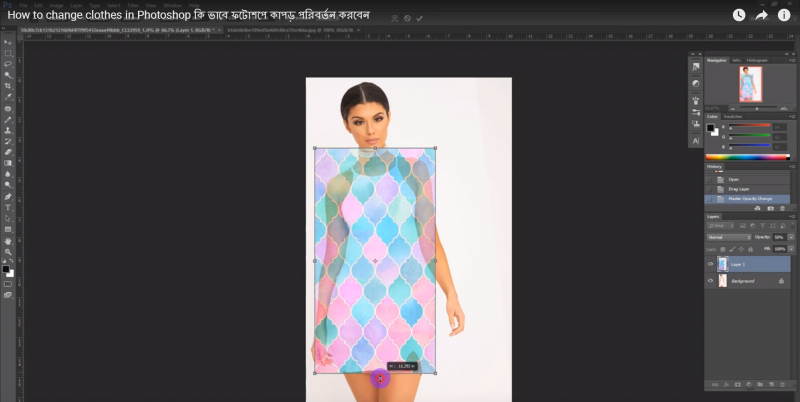The height and width of the screenshot is (402, 800).
Task: Select the Zoom tool
Action: click(8, 252)
